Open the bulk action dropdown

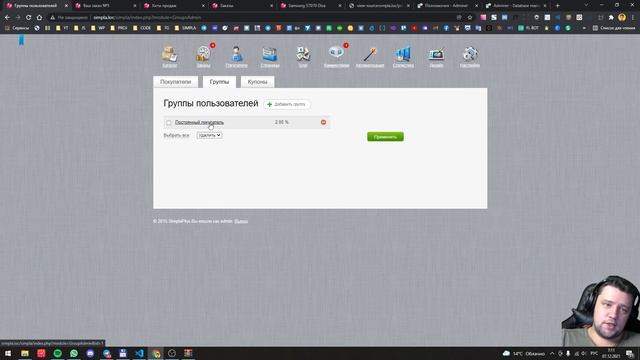(209, 135)
